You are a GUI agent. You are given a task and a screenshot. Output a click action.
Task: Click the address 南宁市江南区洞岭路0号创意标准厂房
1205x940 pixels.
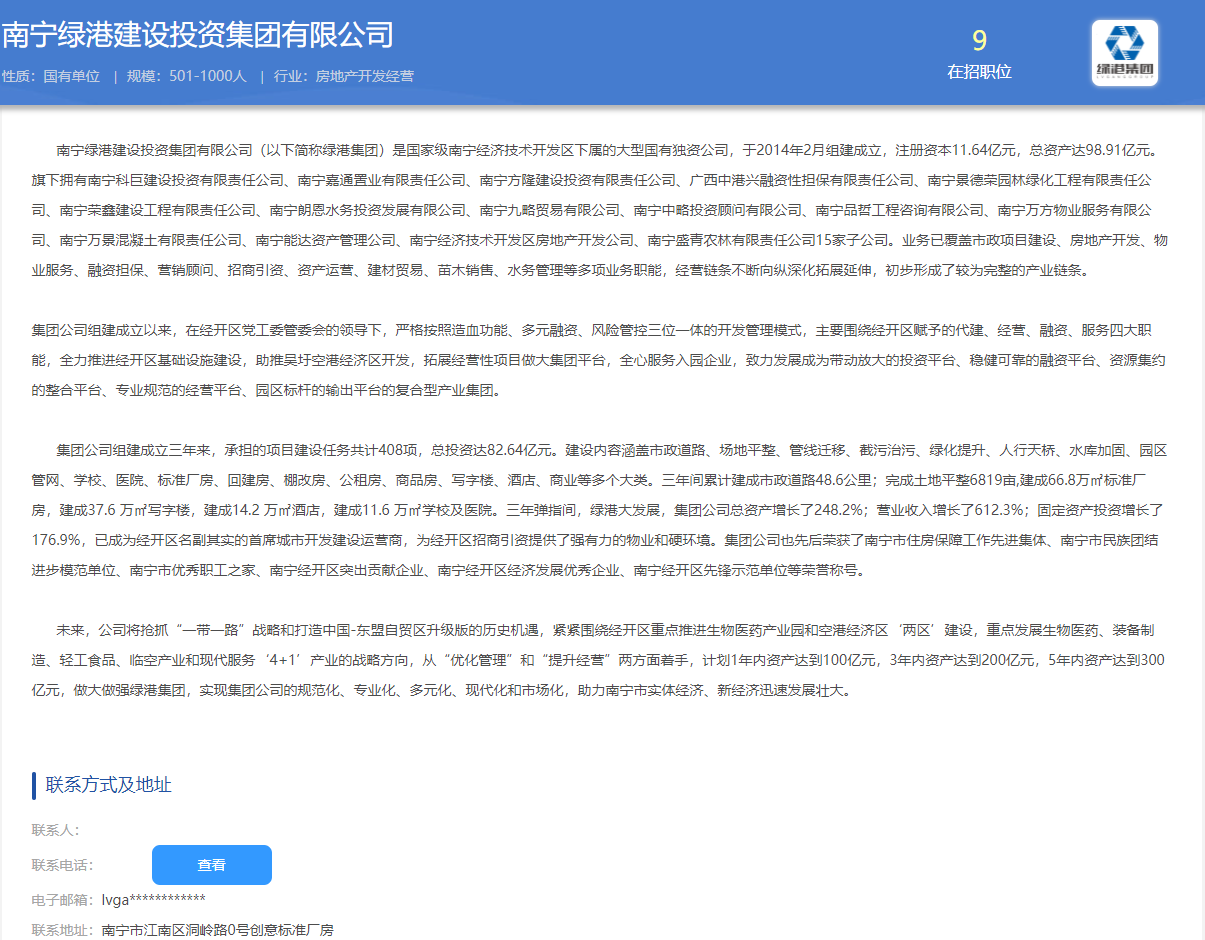tap(217, 930)
